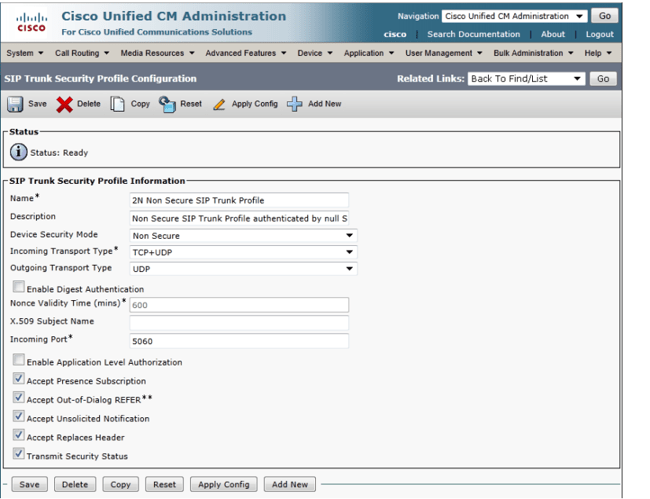
Task: Open the User Management menu
Action: [444, 53]
